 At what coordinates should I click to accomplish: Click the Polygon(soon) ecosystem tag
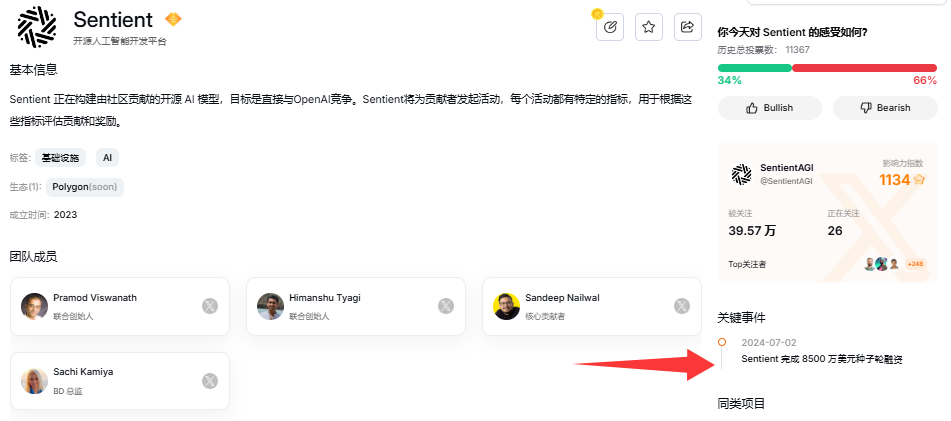tap(85, 187)
